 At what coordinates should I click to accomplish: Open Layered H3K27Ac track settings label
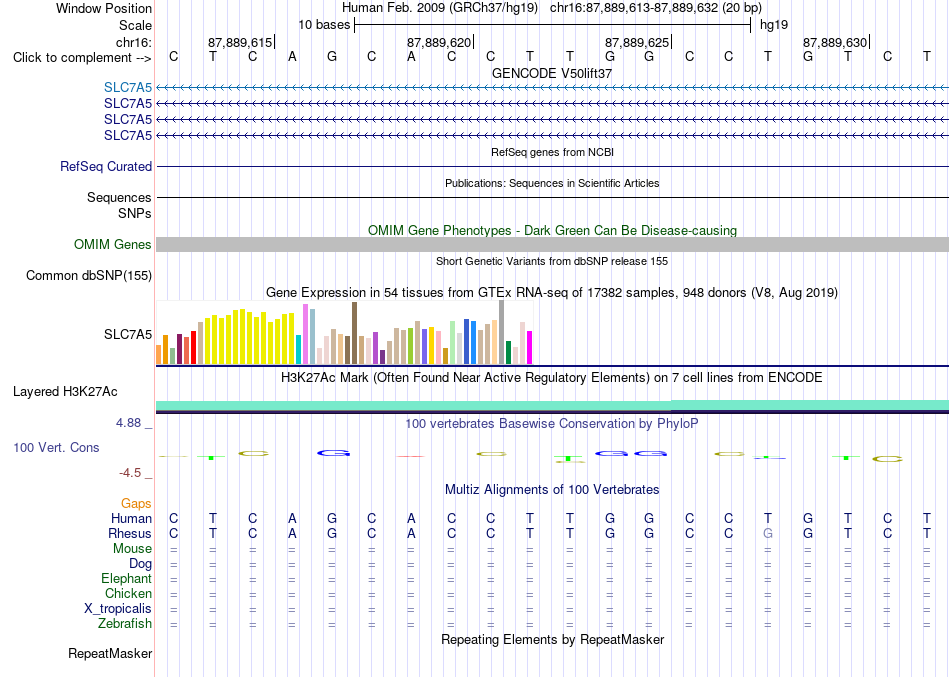tap(65, 392)
